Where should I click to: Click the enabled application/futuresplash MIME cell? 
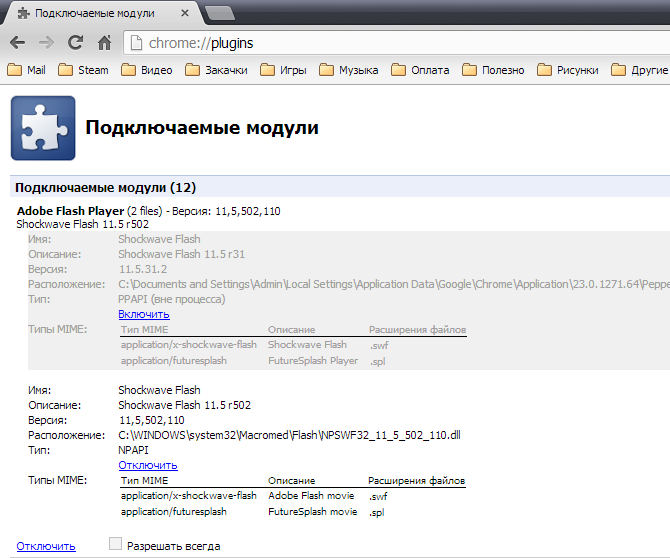click(x=173, y=511)
